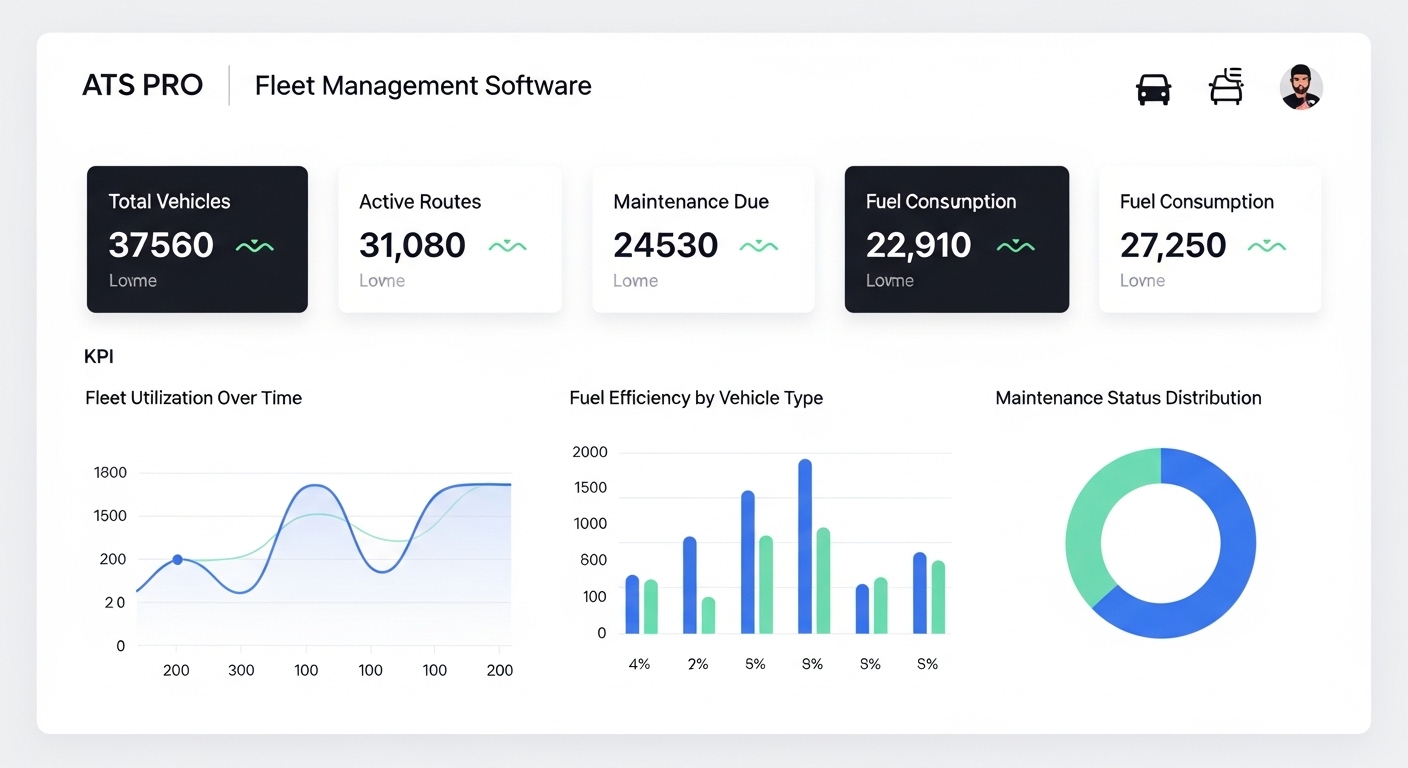Click the ATS PRO logo text
1408x768 pixels.
tap(142, 86)
